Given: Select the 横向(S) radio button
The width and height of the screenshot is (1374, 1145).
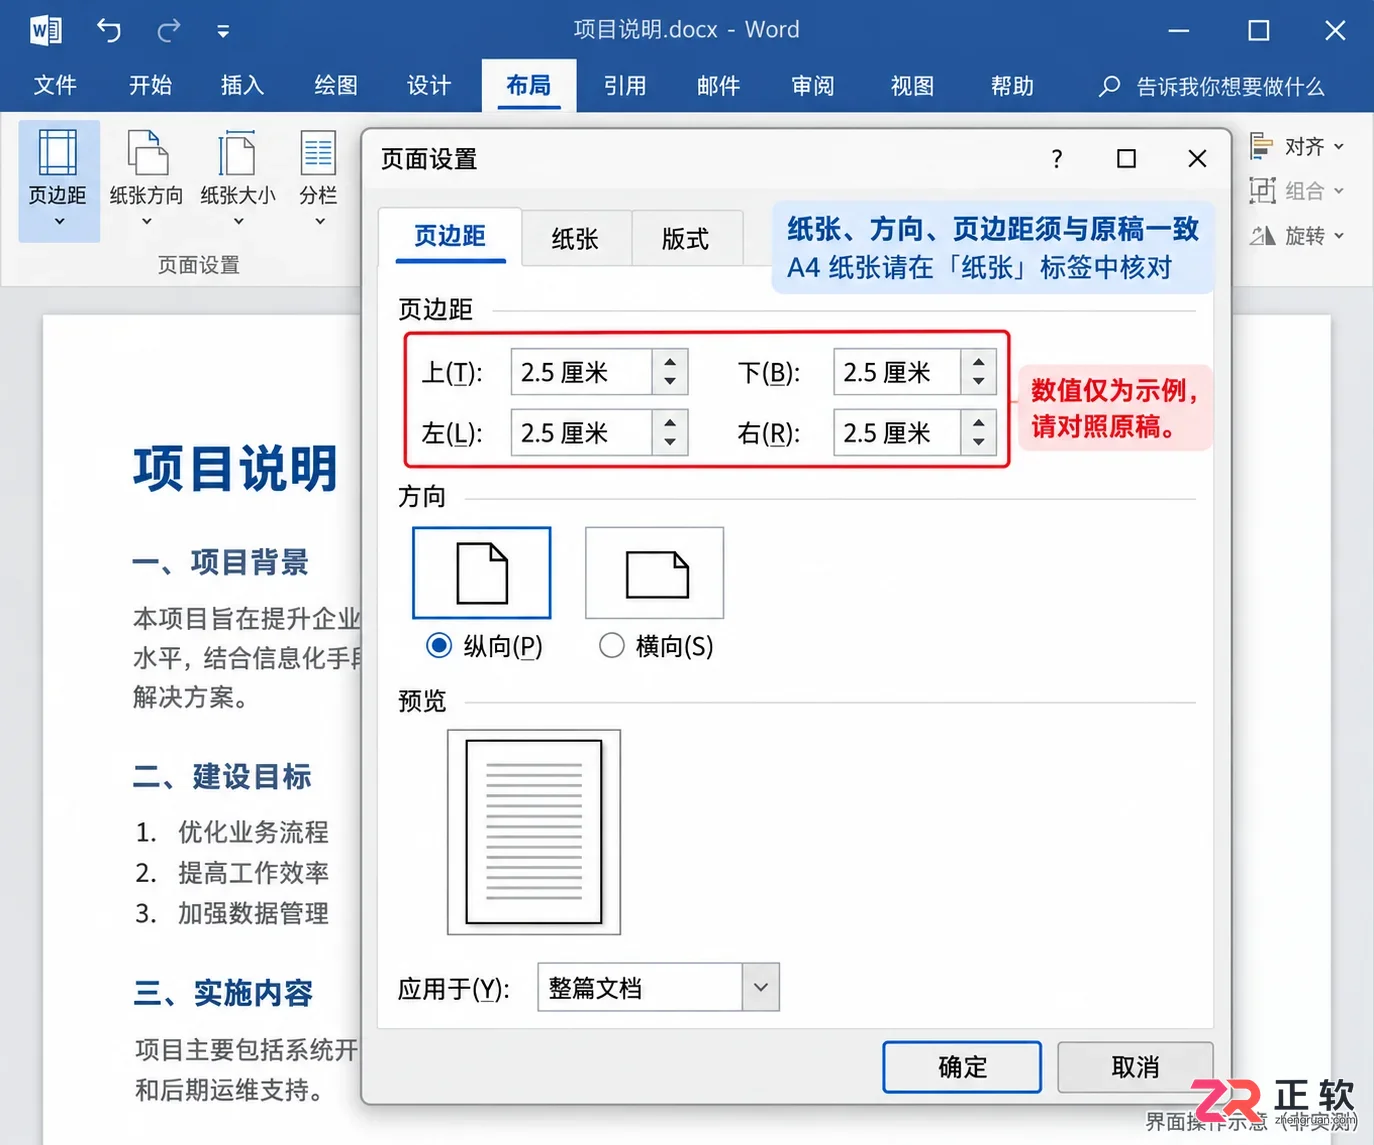Looking at the screenshot, I should [x=611, y=646].
